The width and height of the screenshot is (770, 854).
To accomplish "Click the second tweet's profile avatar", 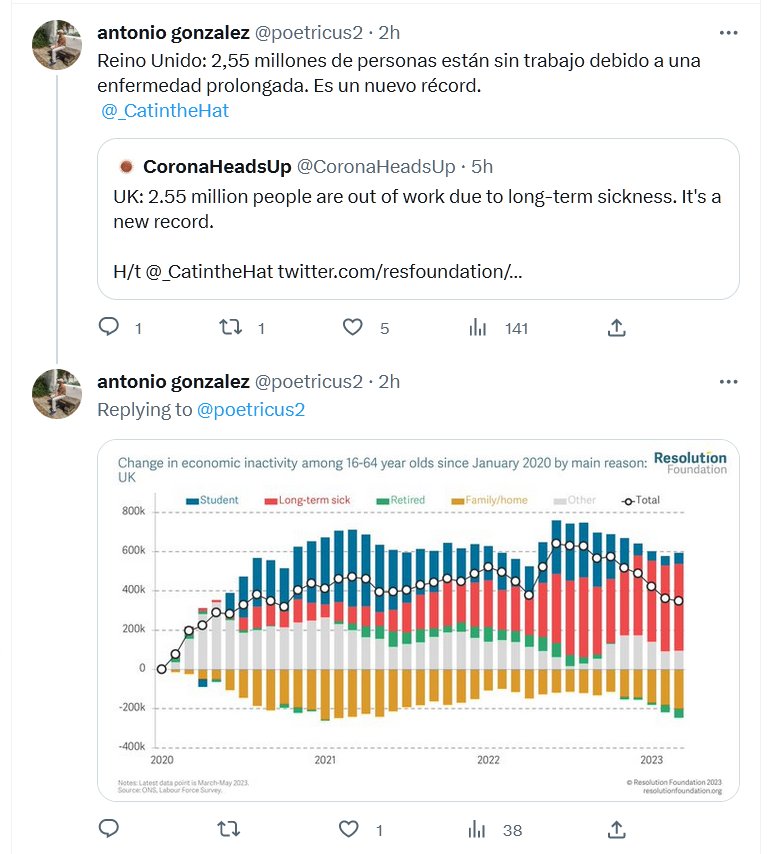I will click(x=58, y=393).
